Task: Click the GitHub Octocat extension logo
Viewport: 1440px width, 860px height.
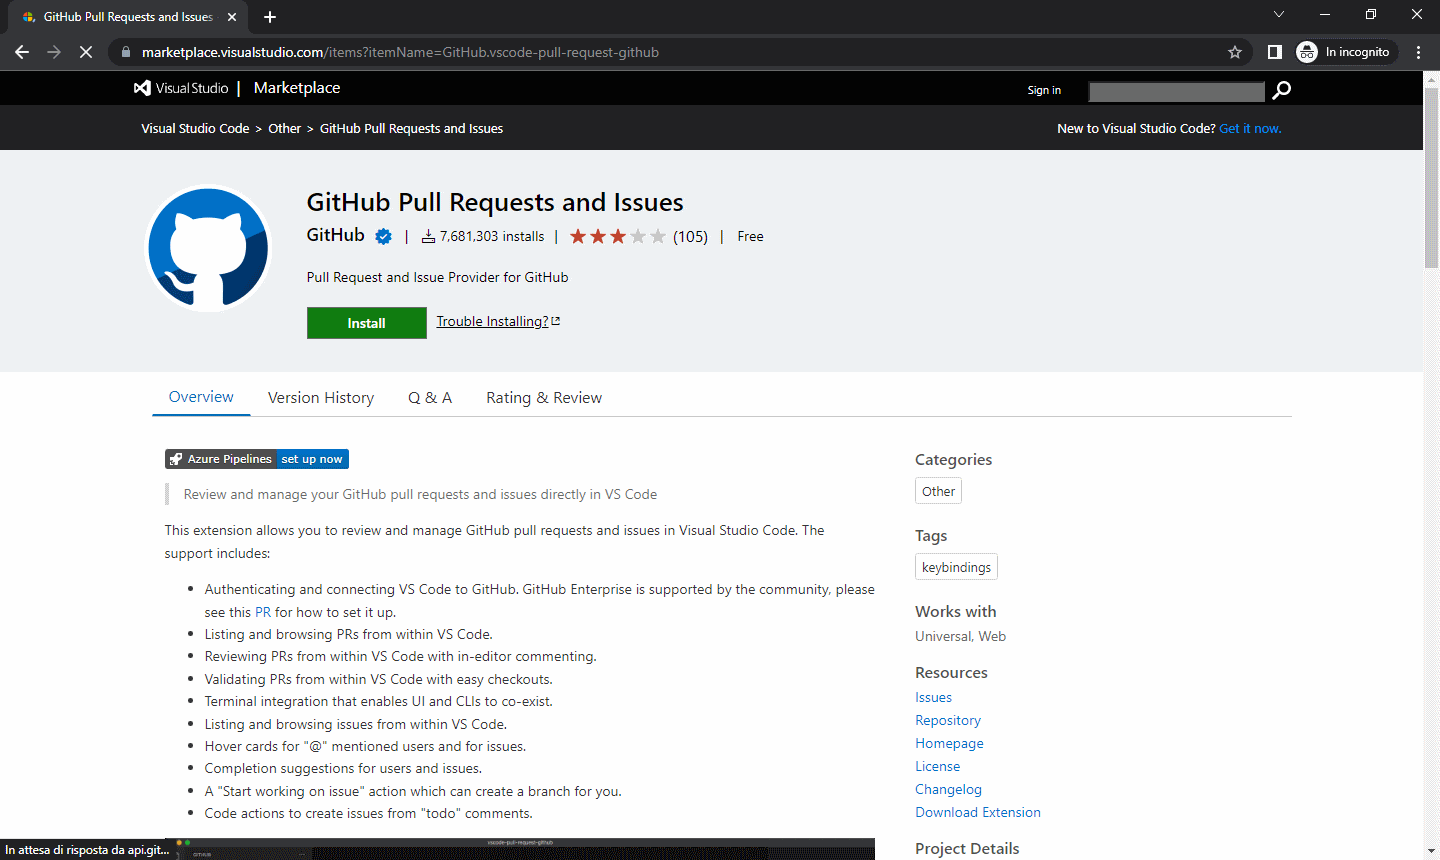Action: click(x=209, y=249)
